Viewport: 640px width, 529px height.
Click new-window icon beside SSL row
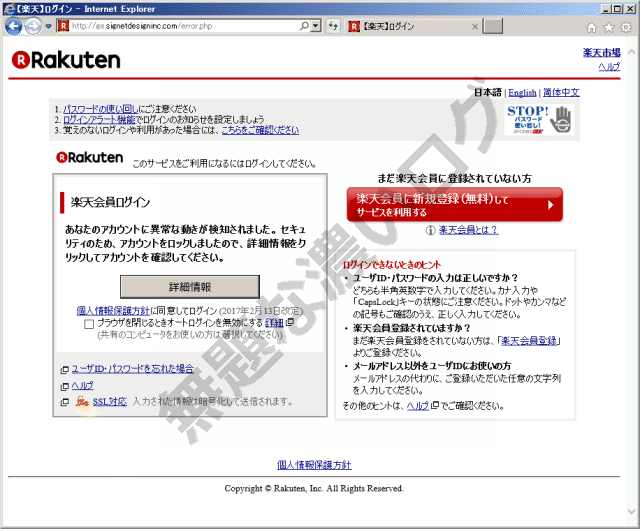coord(64,402)
